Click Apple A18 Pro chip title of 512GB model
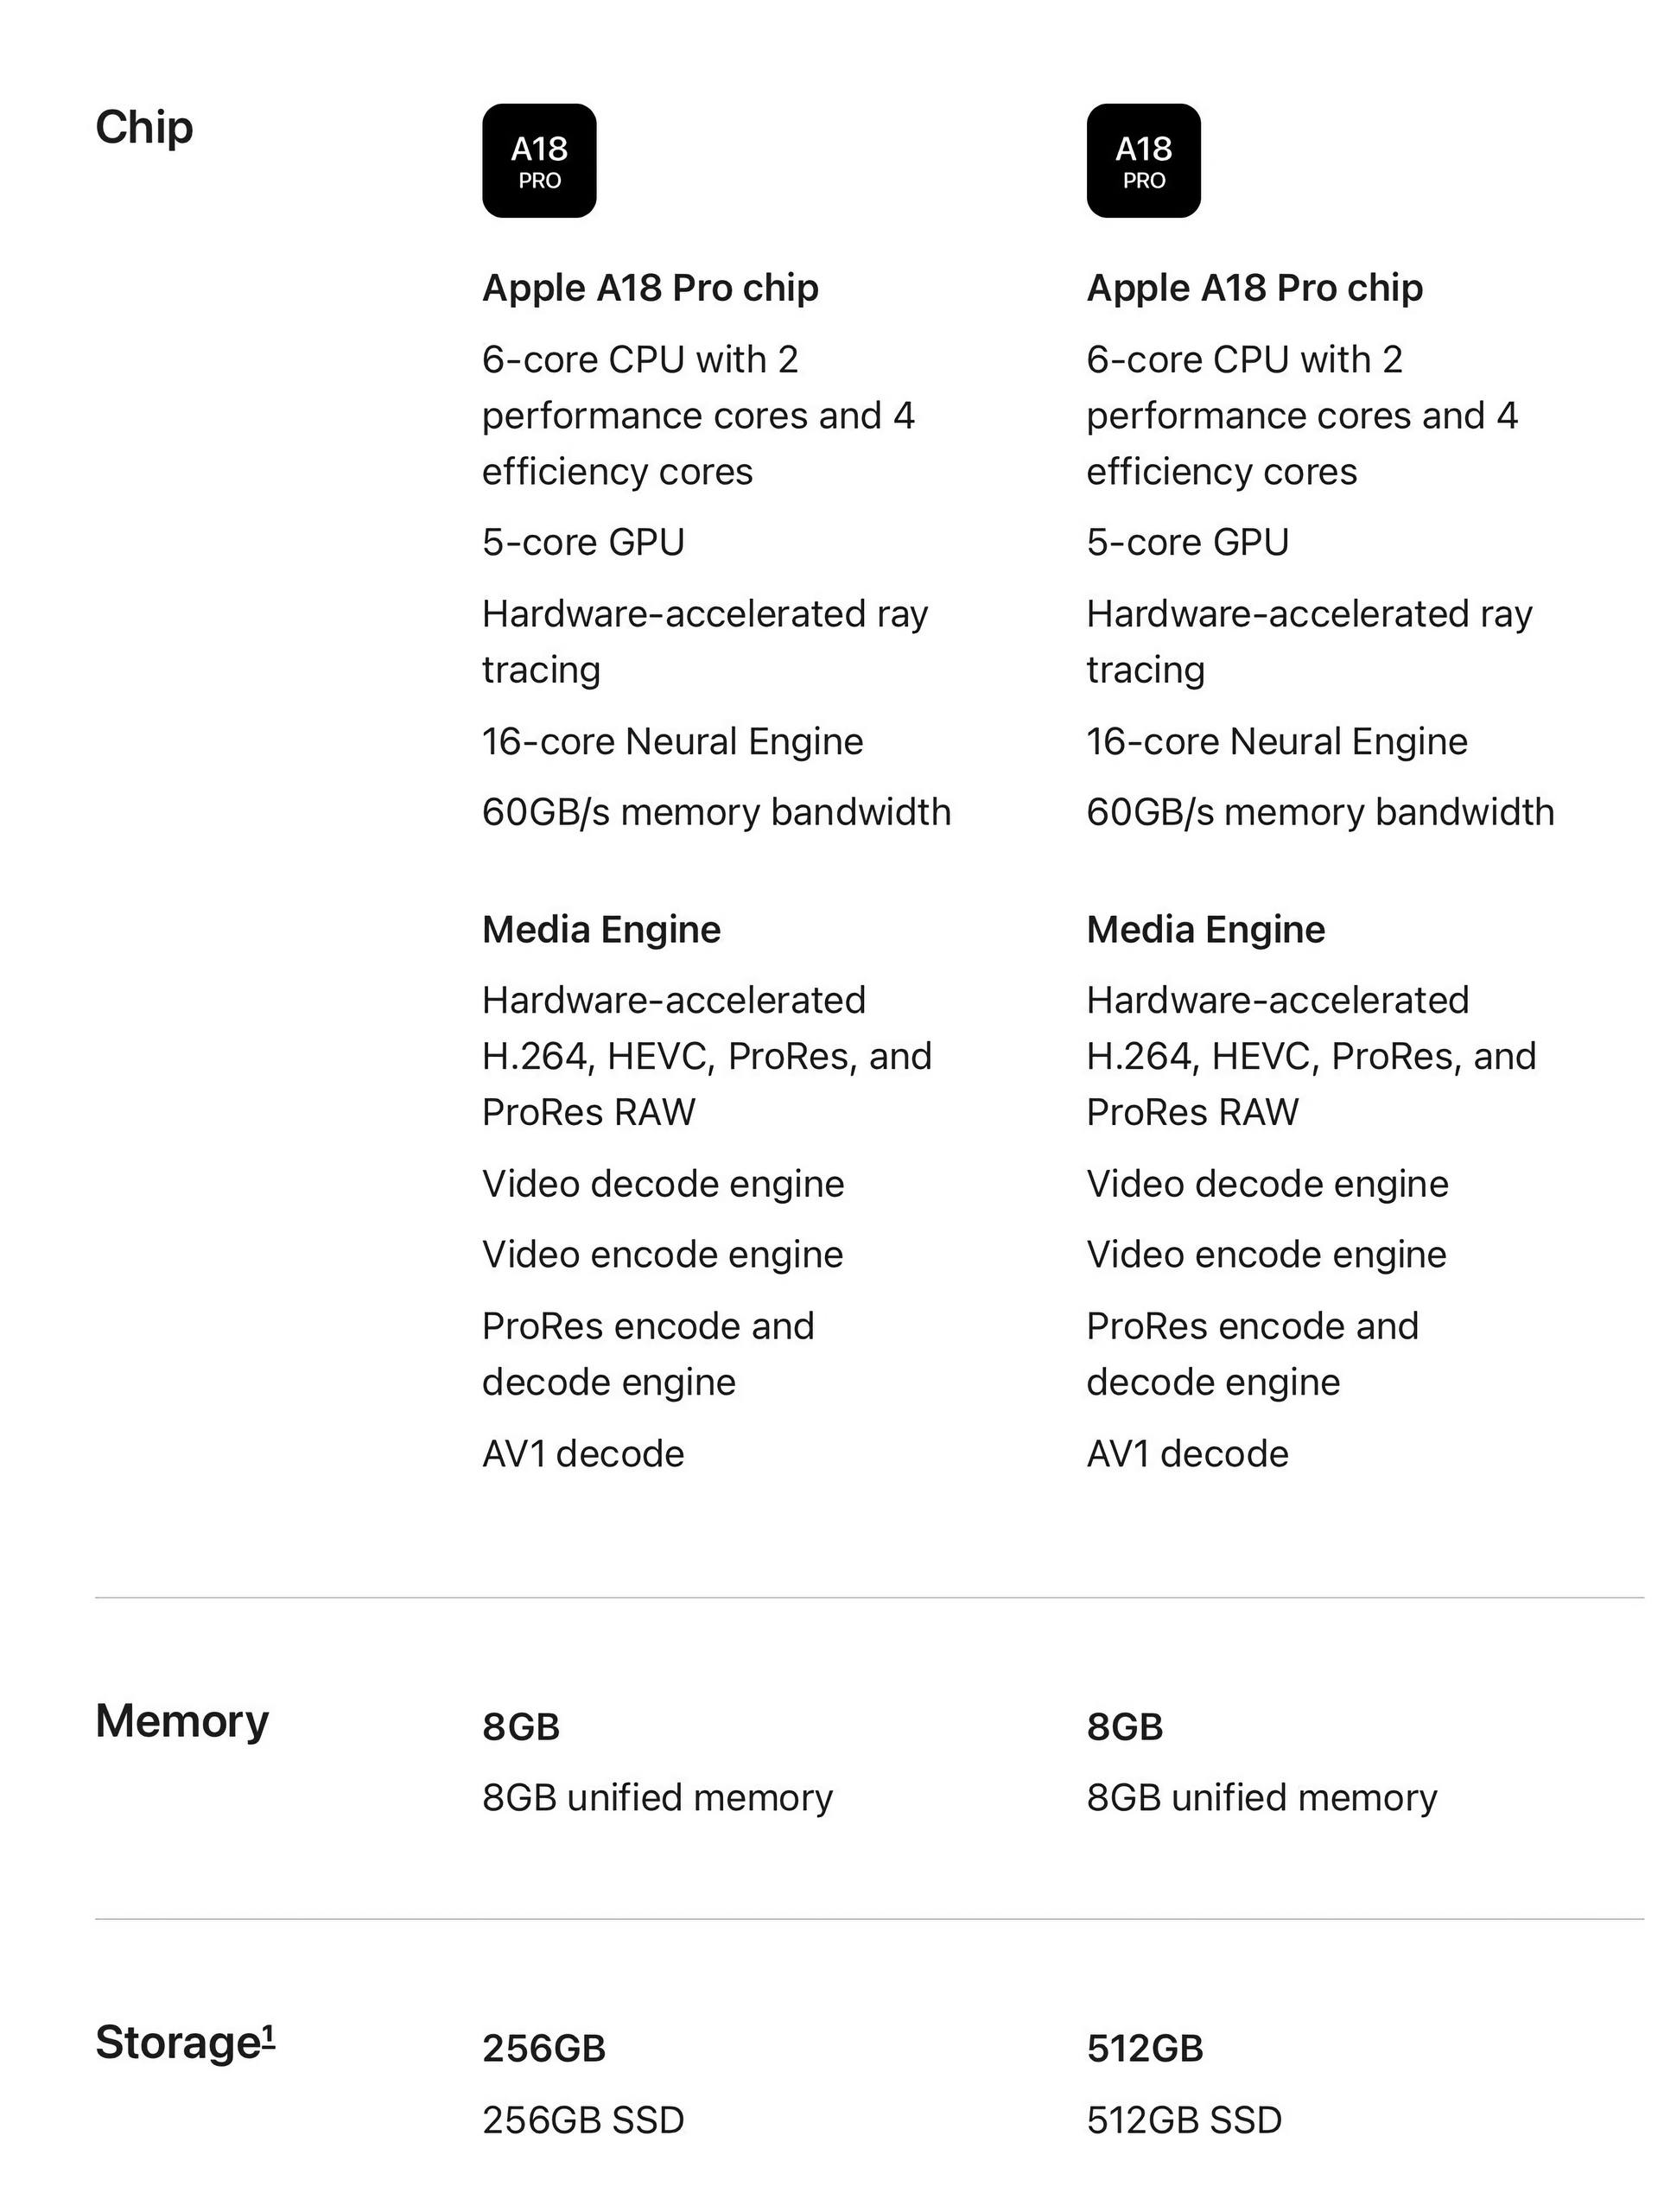 (x=1254, y=288)
